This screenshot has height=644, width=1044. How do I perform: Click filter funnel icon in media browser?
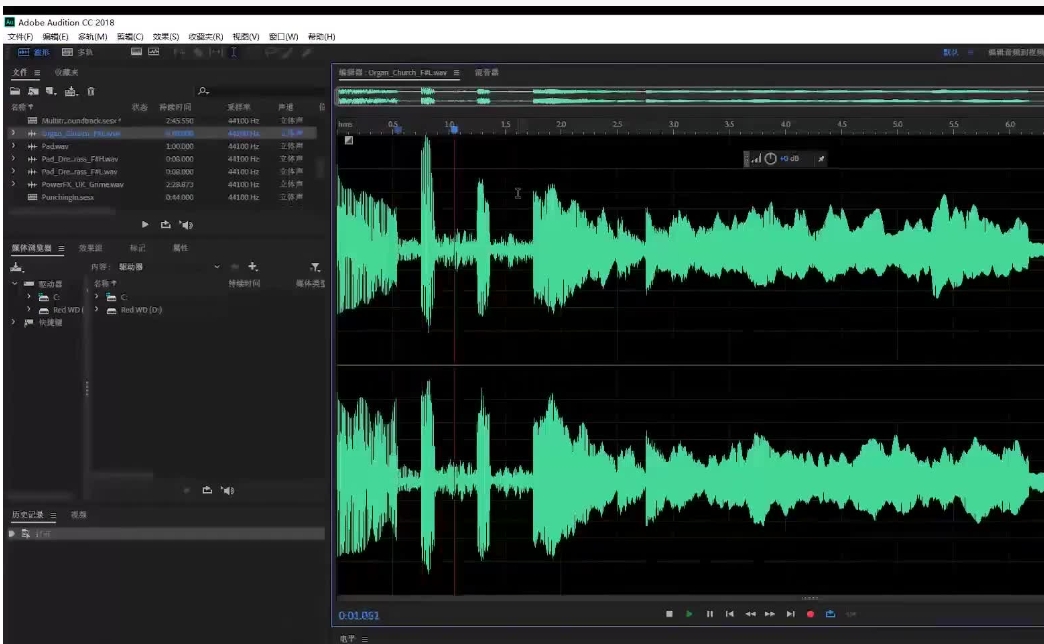pyautogui.click(x=315, y=267)
